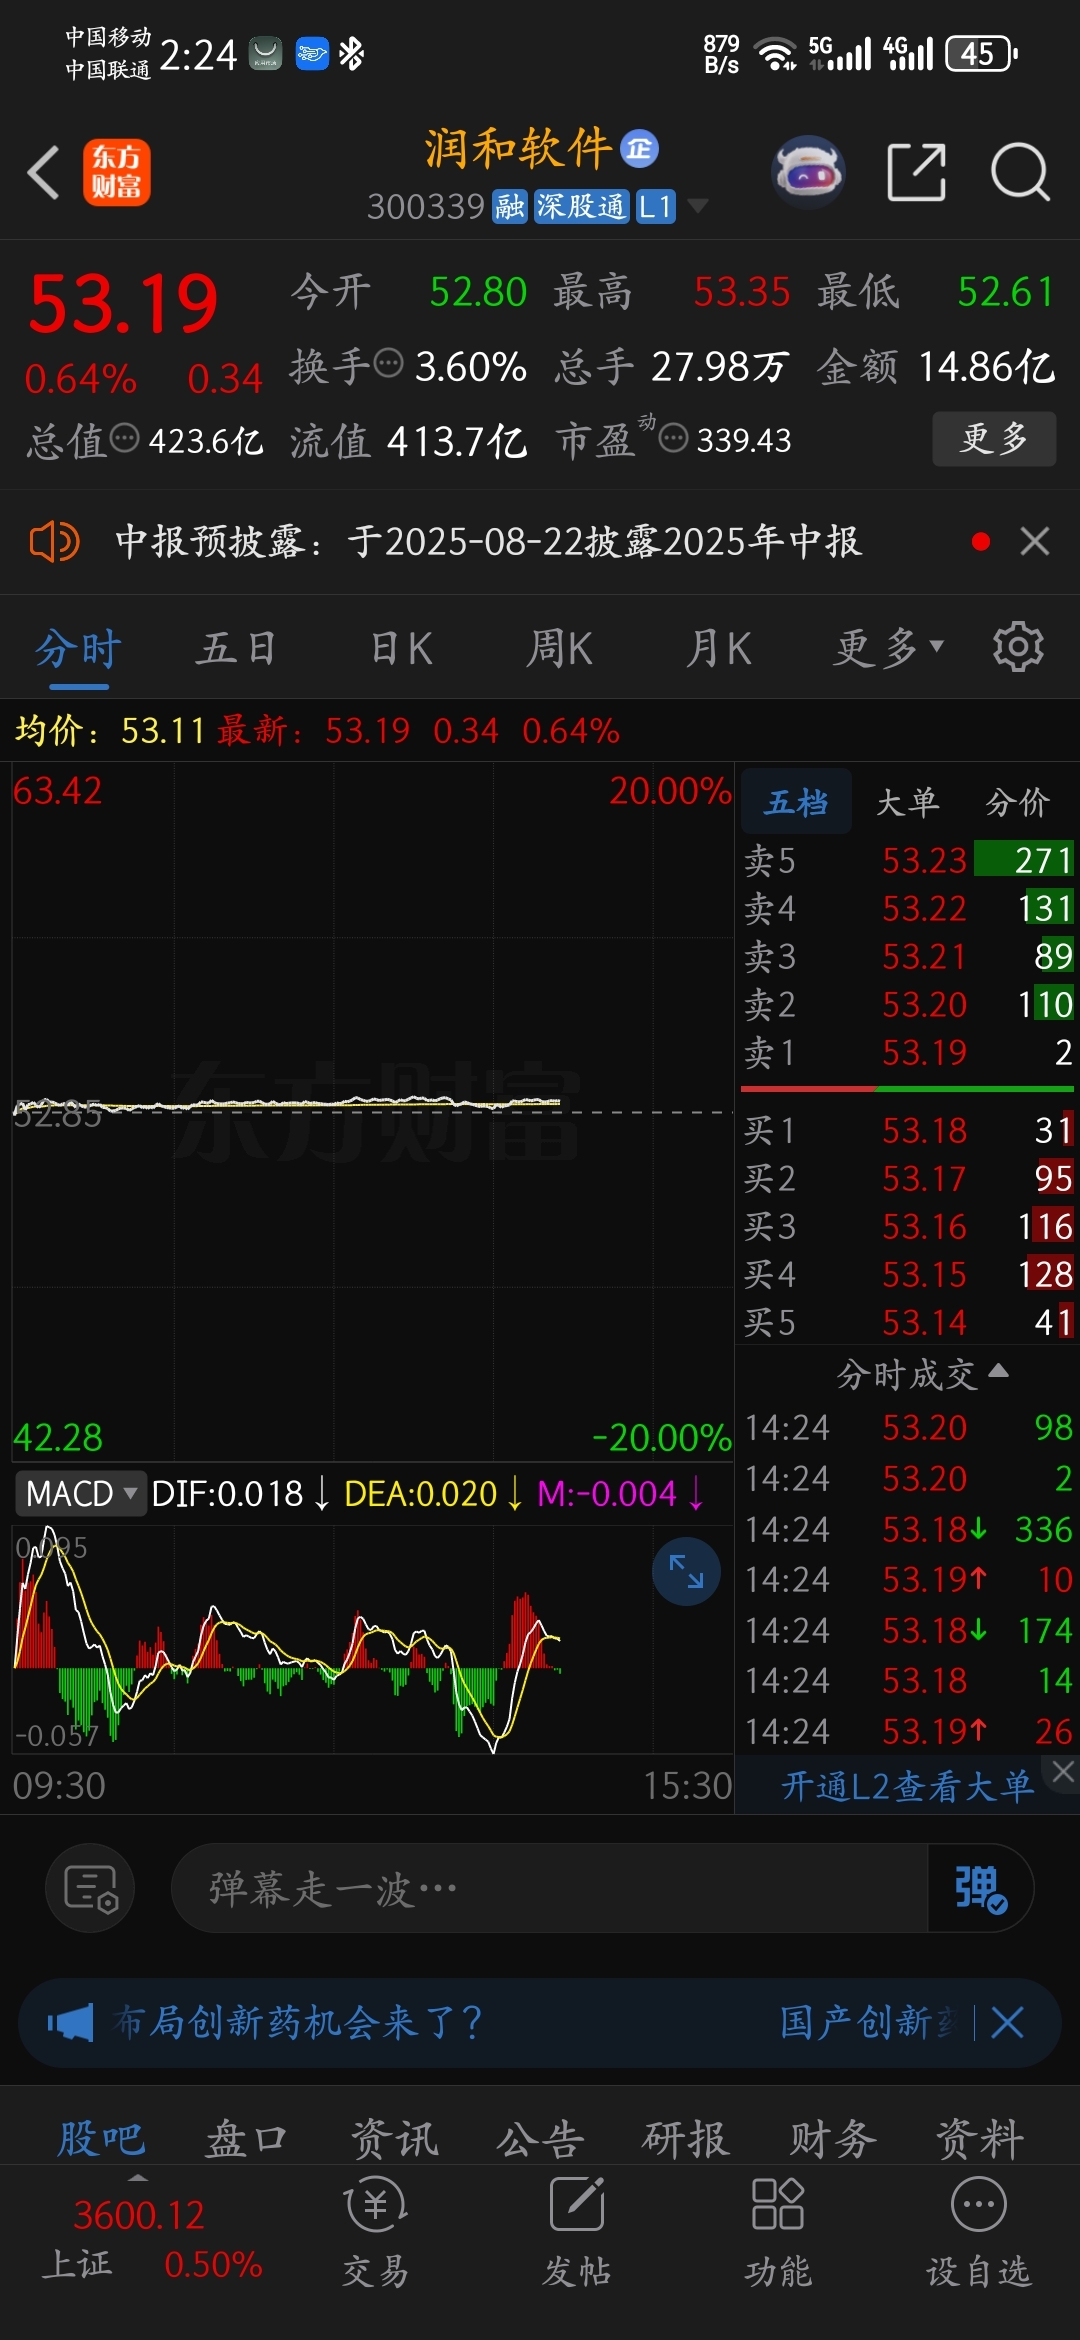Open the 功能 functions icon
Screen dimensions: 1080x2340
[x=778, y=2232]
